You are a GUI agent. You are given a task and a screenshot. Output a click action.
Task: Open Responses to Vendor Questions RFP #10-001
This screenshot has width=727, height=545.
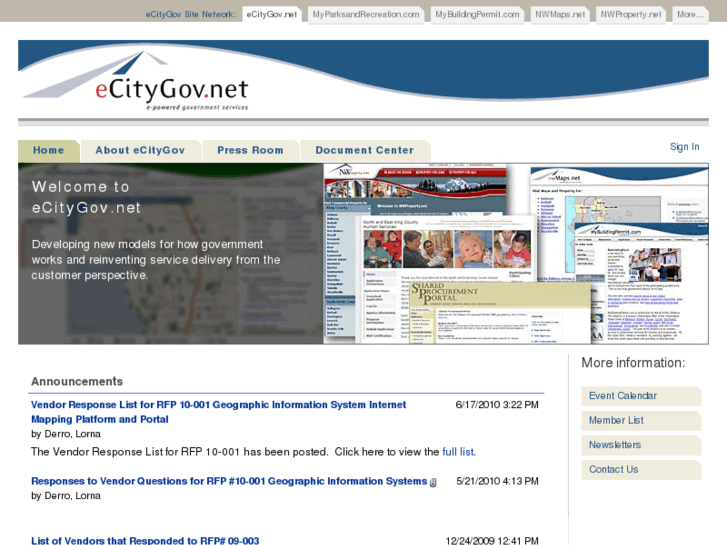229,481
